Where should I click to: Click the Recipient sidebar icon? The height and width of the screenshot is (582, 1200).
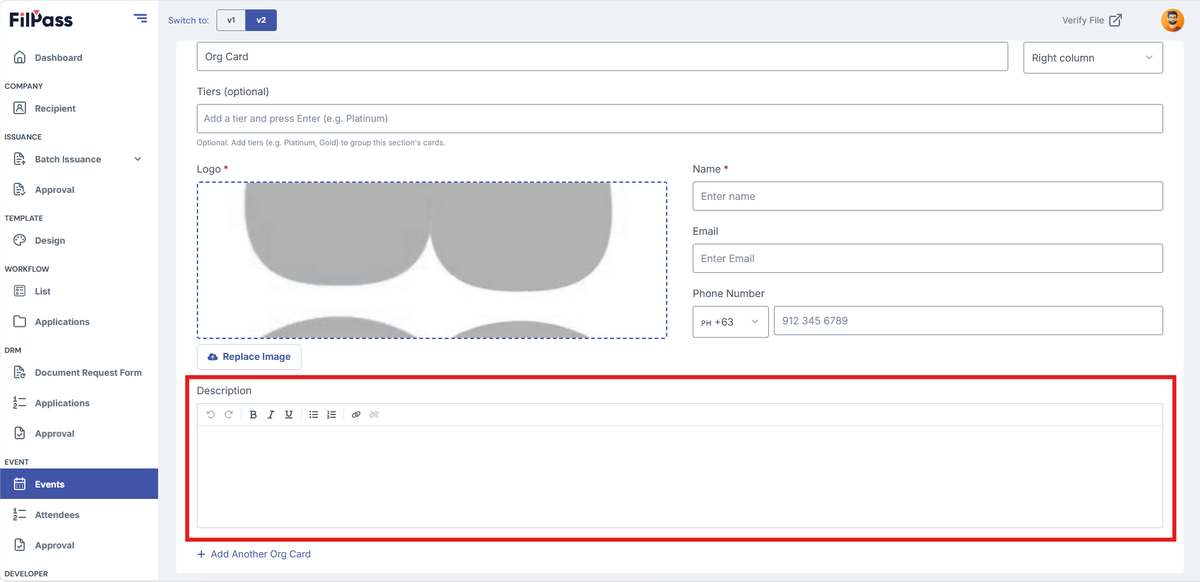click(20, 108)
